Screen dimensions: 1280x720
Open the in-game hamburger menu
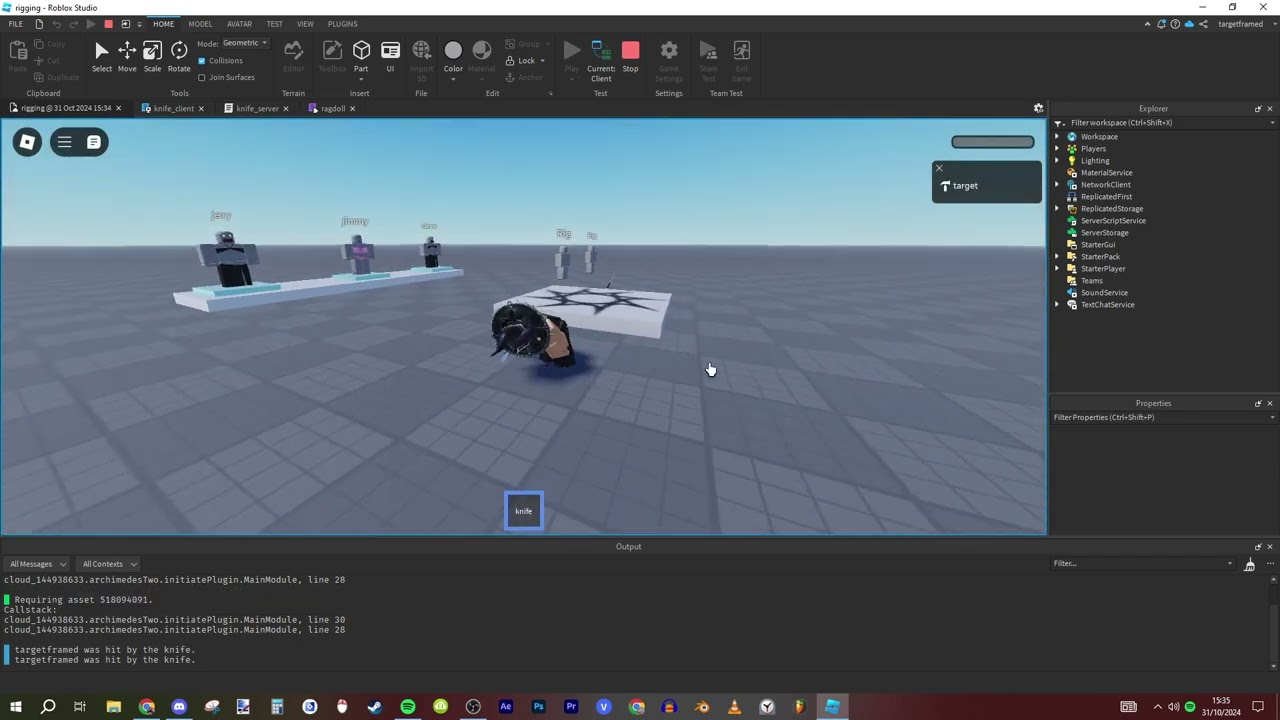pyautogui.click(x=64, y=142)
